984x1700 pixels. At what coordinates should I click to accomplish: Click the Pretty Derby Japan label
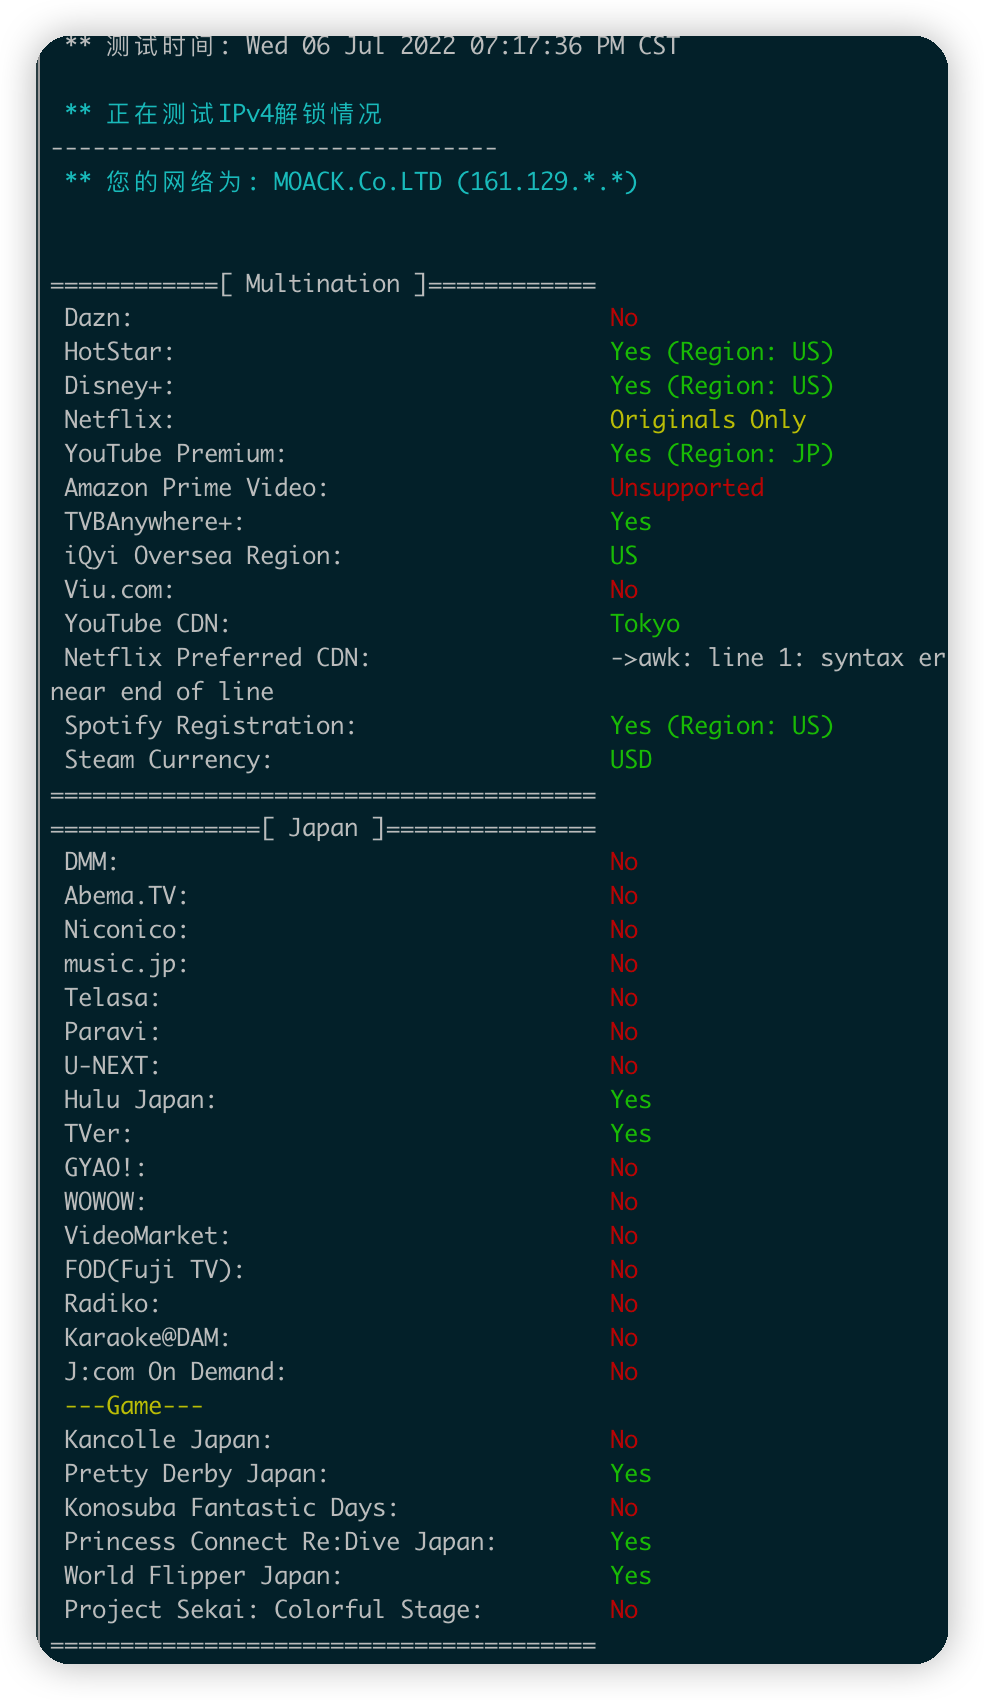click(195, 1474)
